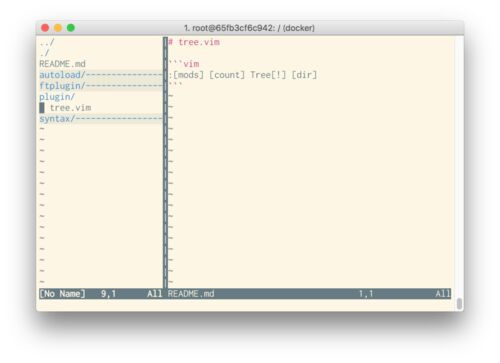Screen dimensions: 500x363
Task: Click the README.md status line label
Action: coord(191,294)
